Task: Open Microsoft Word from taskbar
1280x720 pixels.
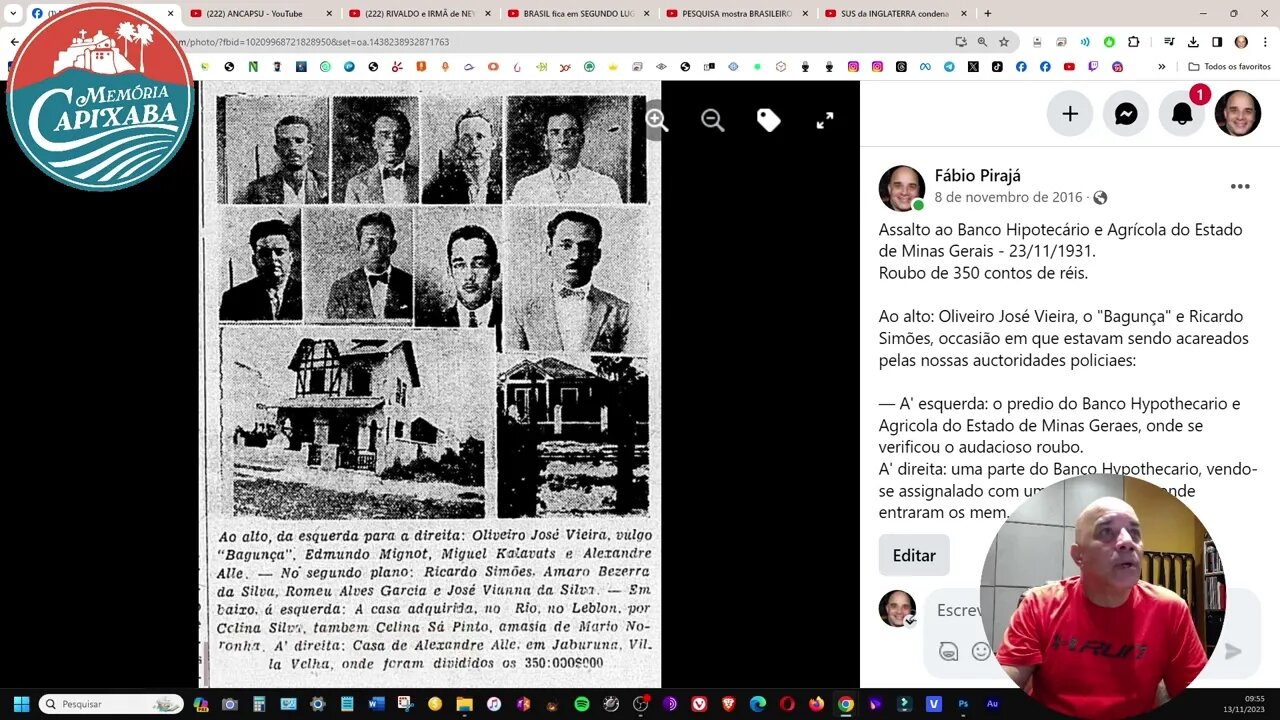Action: [377, 704]
